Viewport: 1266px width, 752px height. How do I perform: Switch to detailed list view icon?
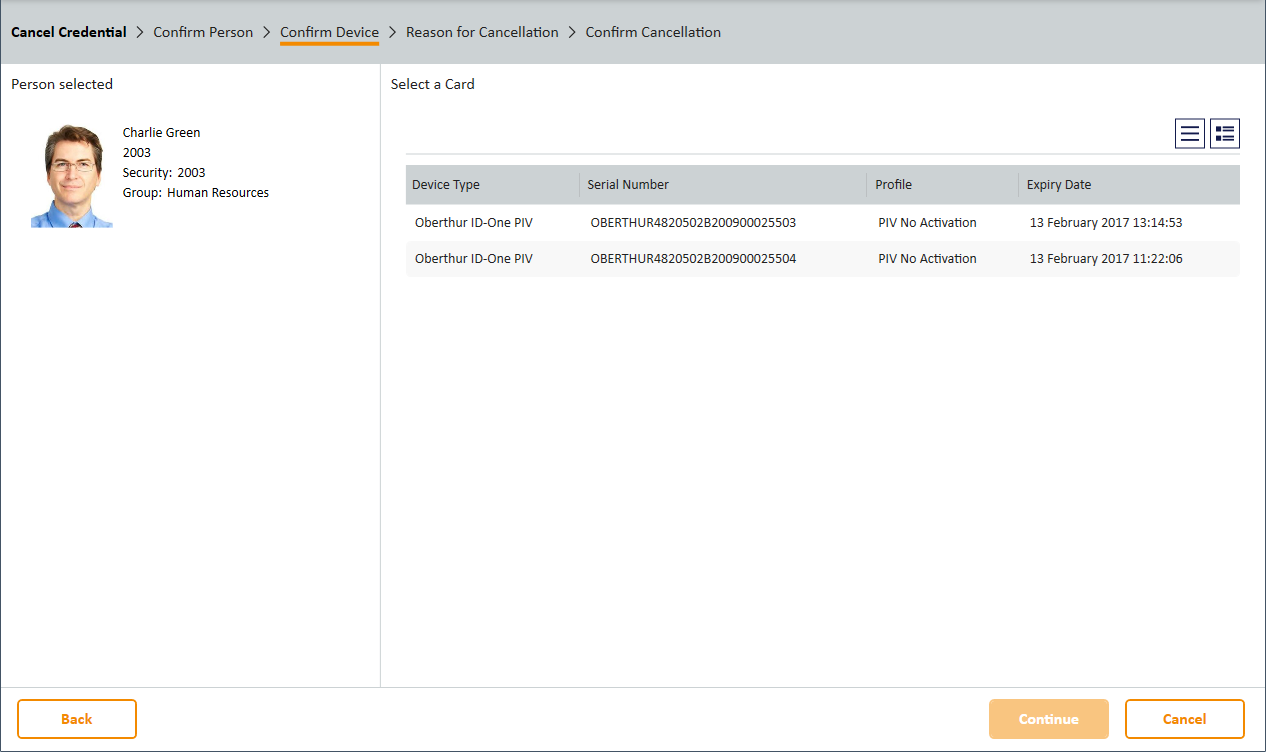point(1225,134)
